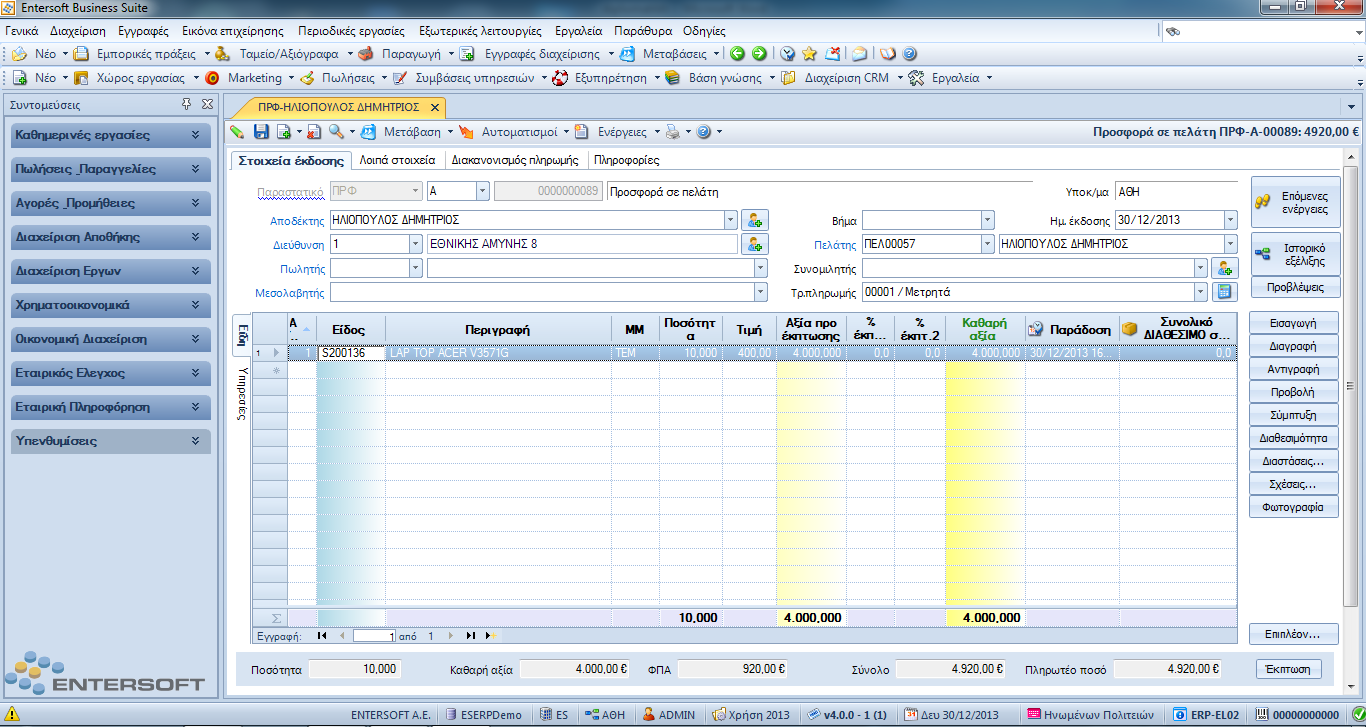Click the Εισαγωγή button

click(1294, 323)
